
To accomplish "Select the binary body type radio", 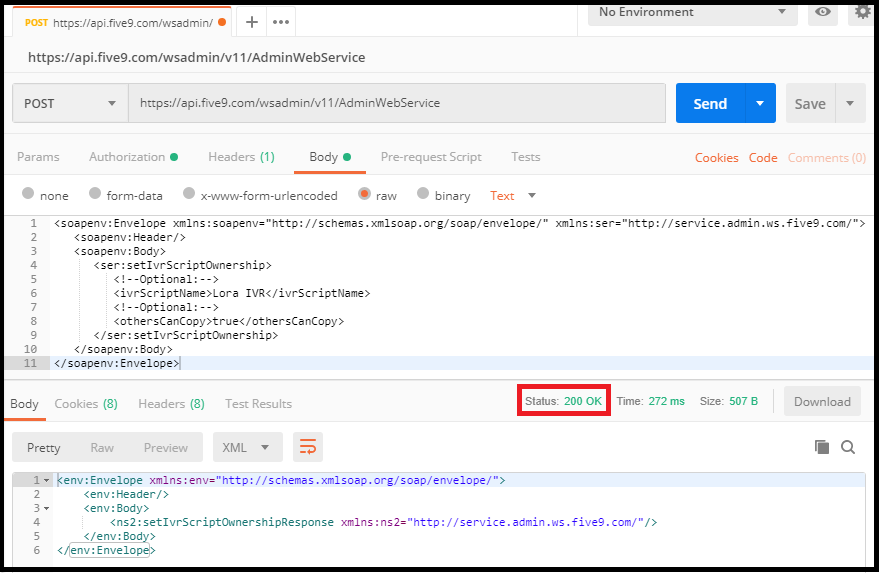I will 423,193.
